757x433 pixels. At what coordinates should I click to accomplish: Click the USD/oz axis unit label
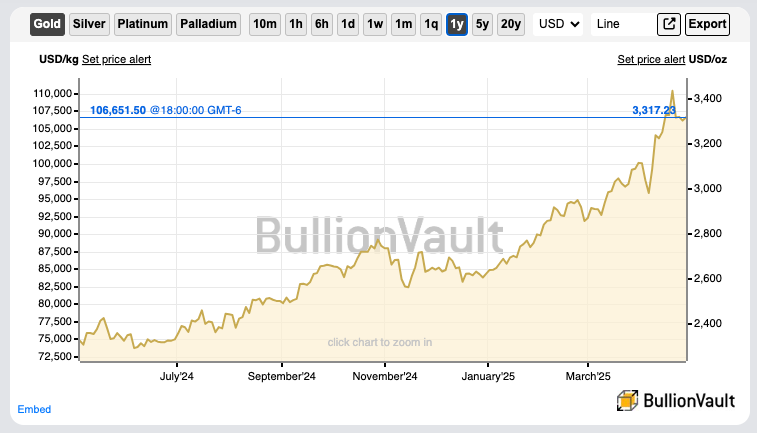click(x=708, y=59)
